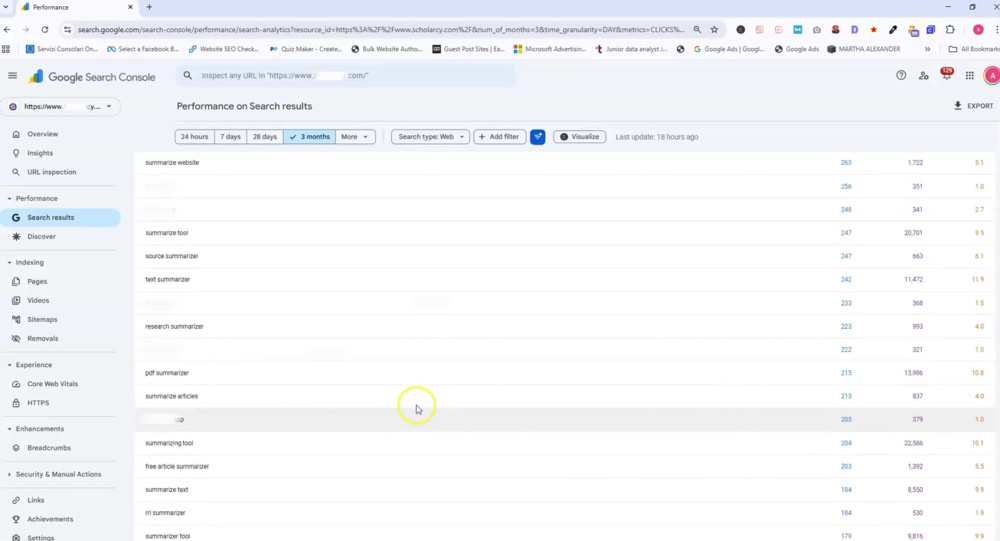Click the 'free article summarizer' query row

click(565, 466)
